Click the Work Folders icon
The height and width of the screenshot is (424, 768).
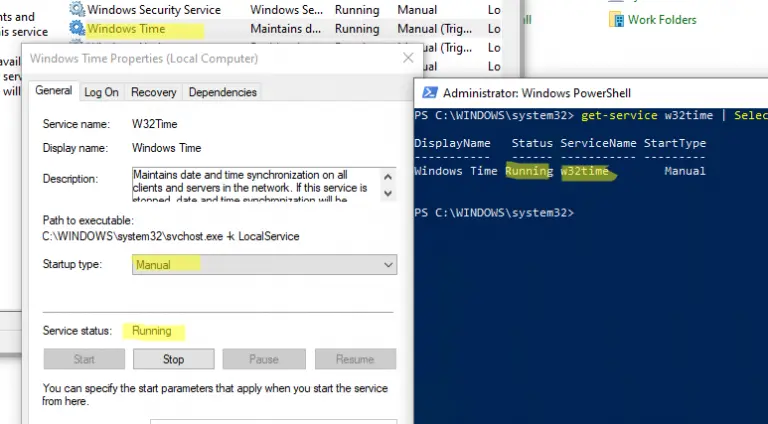point(616,20)
